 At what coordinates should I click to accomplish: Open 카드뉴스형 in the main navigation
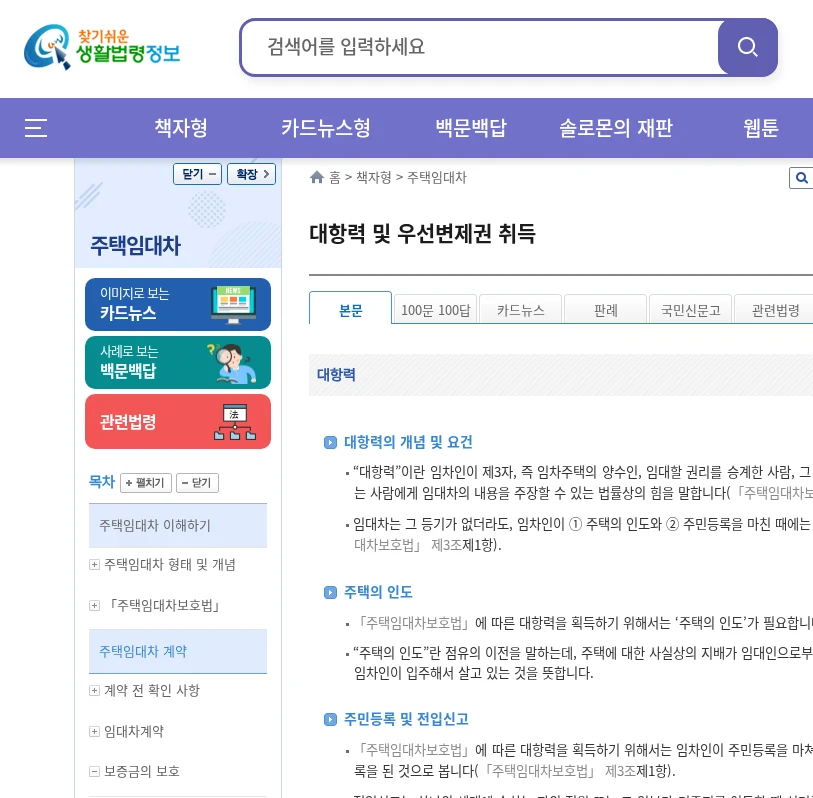(x=326, y=128)
